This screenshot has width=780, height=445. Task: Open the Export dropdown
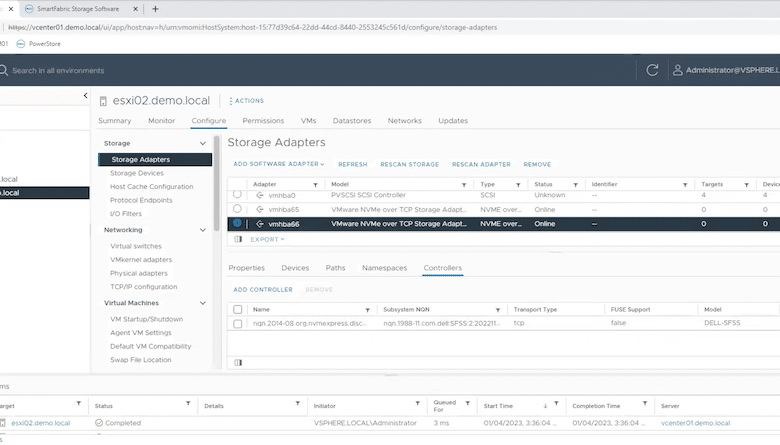(267, 239)
